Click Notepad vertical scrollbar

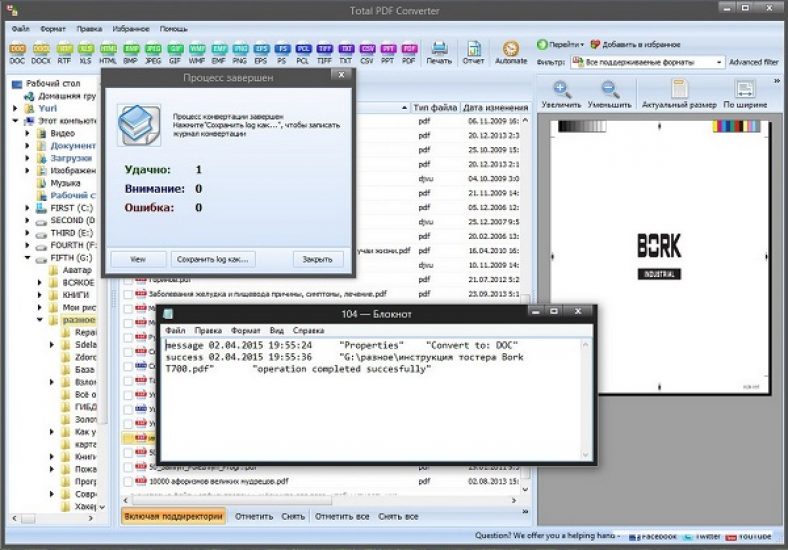585,400
